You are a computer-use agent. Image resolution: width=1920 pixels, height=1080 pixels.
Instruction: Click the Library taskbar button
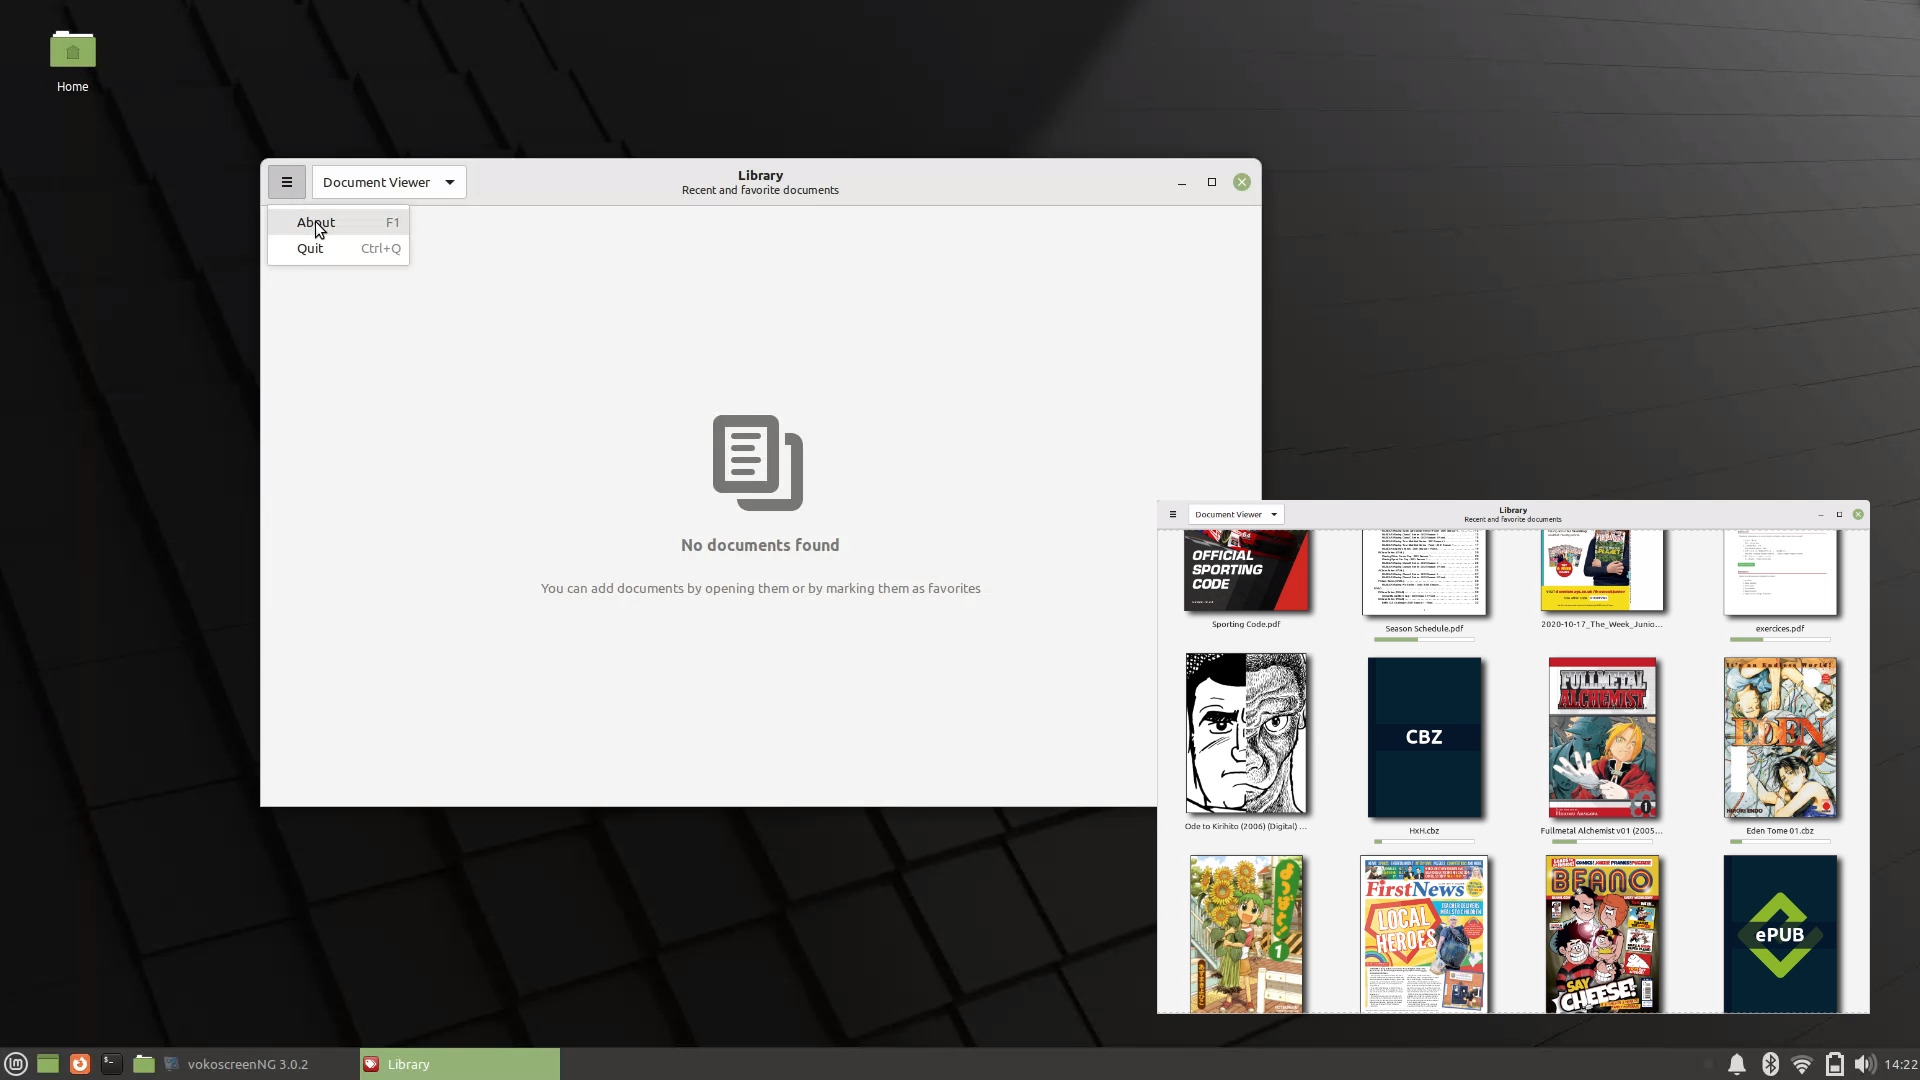460,1064
